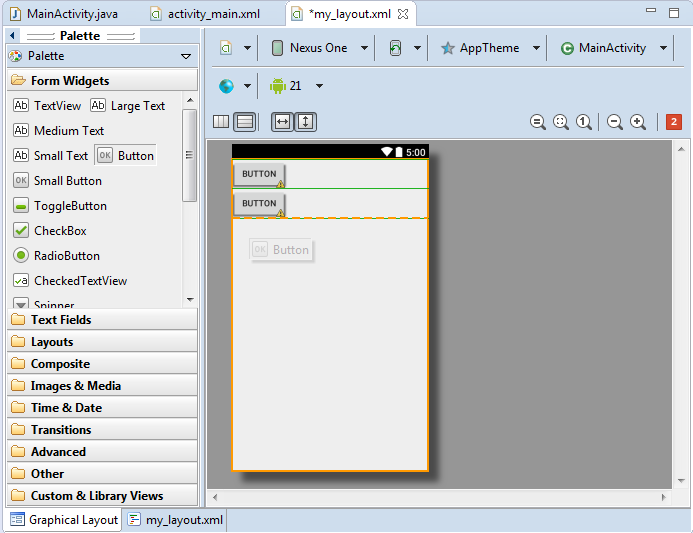Select the ToggleButton widget in palette
Image resolution: width=693 pixels, height=533 pixels.
coord(70,206)
